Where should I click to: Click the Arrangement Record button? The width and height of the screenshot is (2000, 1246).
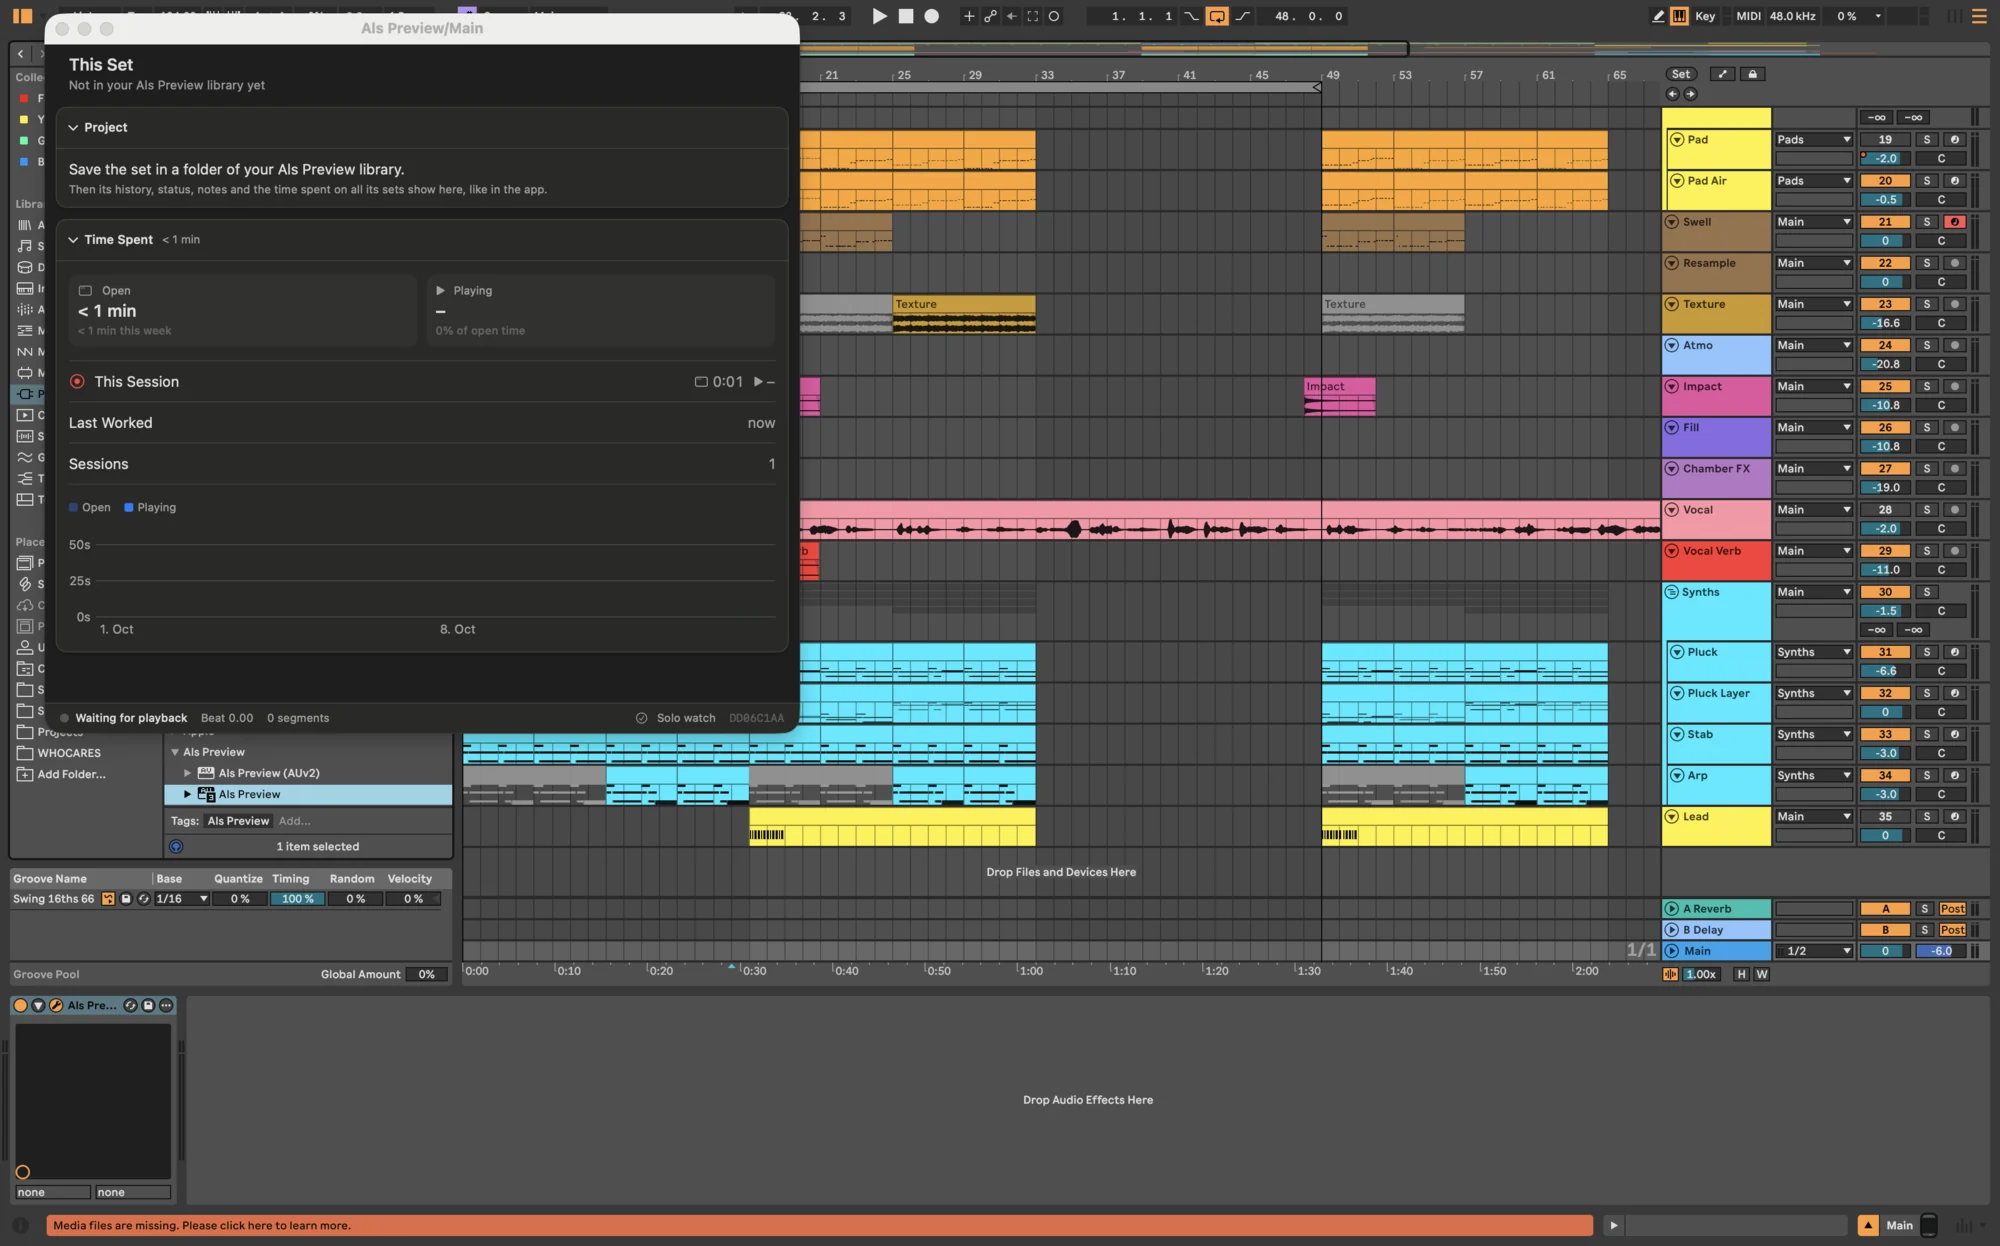[x=932, y=16]
